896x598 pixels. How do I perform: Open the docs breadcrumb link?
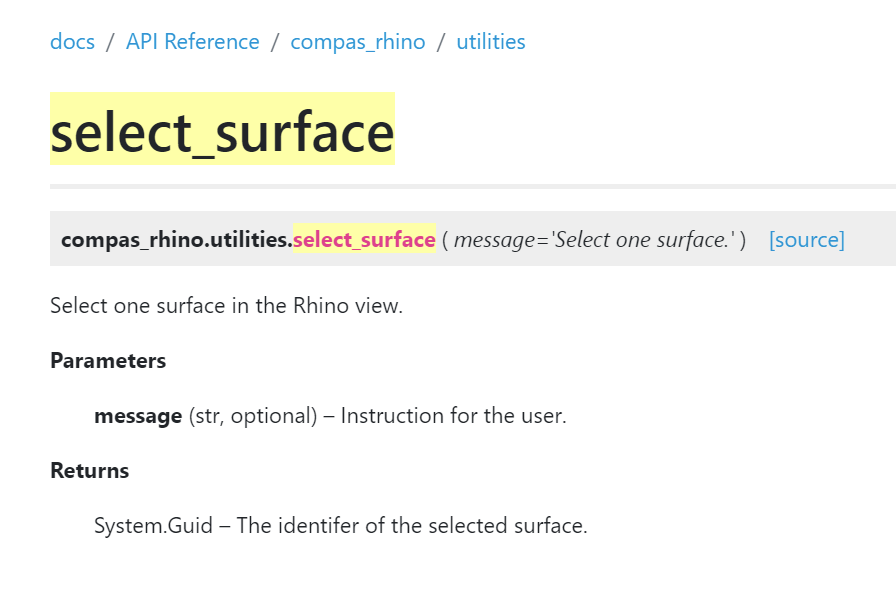pos(72,41)
